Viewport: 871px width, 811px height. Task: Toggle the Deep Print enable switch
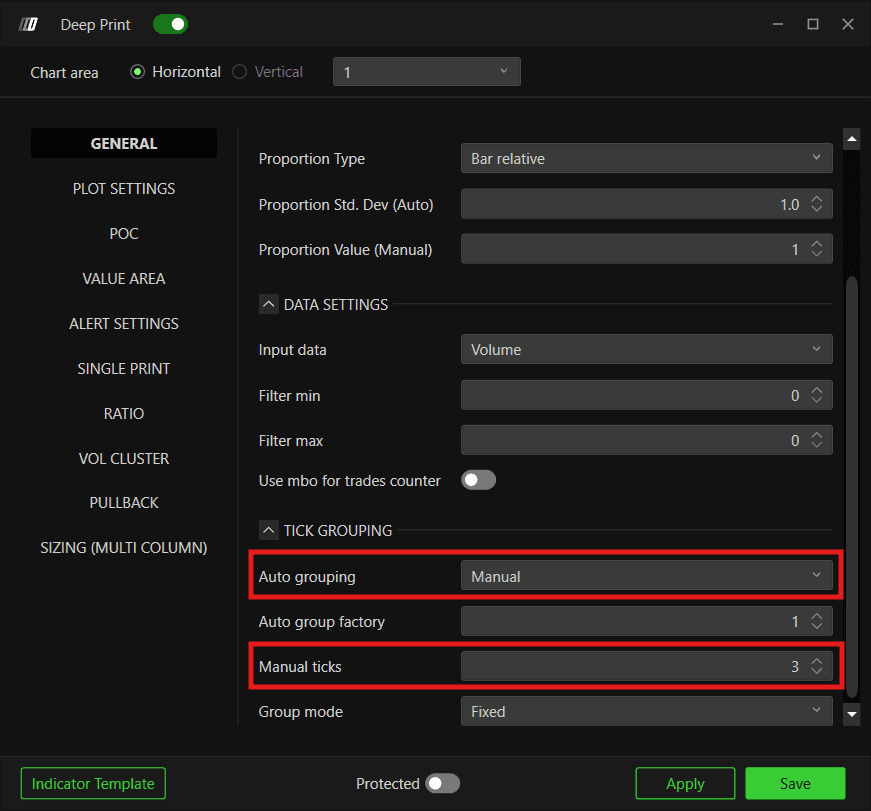click(171, 24)
